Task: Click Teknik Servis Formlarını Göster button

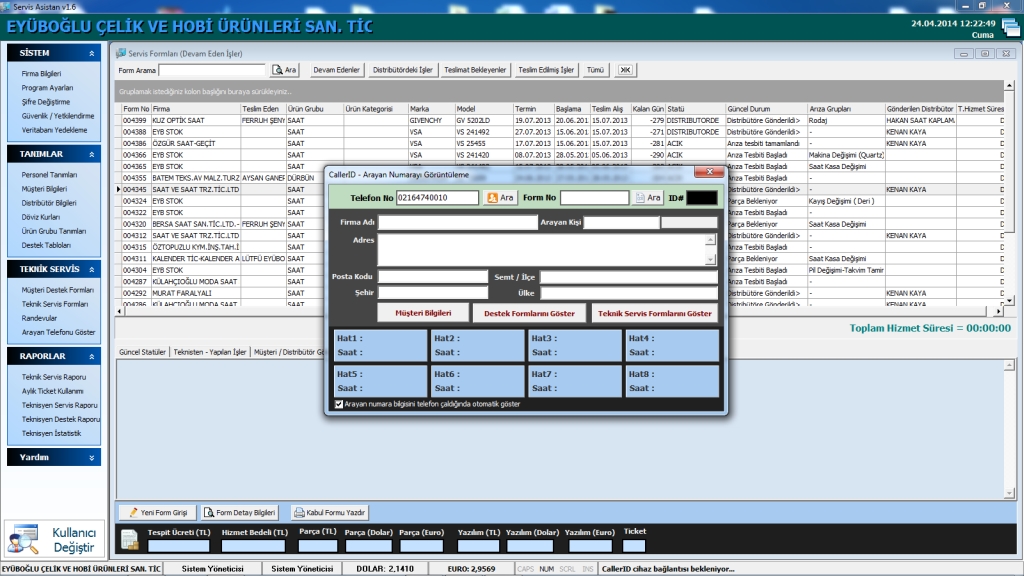Action: point(654,313)
